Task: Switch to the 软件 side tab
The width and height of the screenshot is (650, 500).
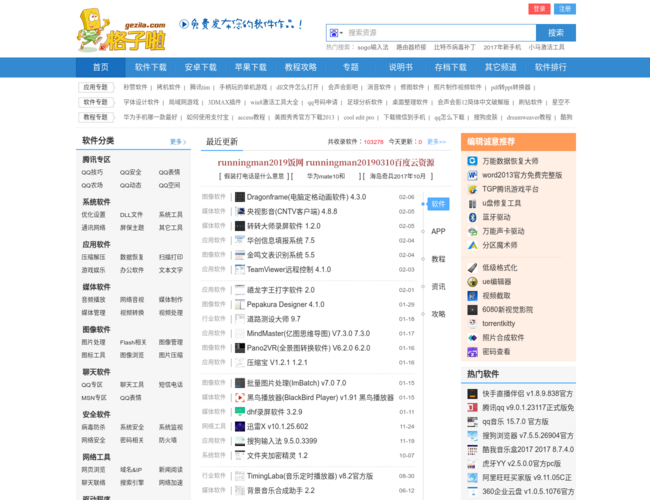Action: tap(438, 204)
